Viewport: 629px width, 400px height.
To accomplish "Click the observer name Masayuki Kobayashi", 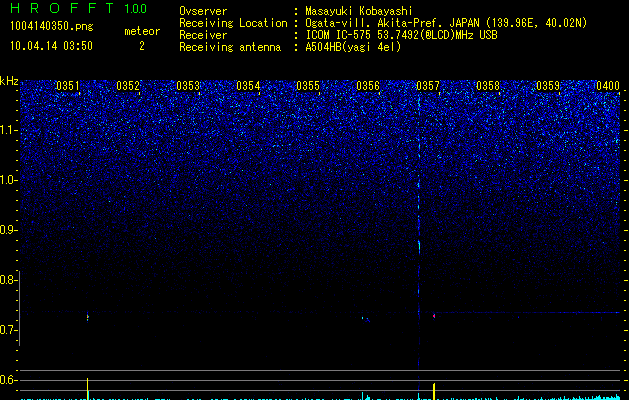I will (x=358, y=11).
